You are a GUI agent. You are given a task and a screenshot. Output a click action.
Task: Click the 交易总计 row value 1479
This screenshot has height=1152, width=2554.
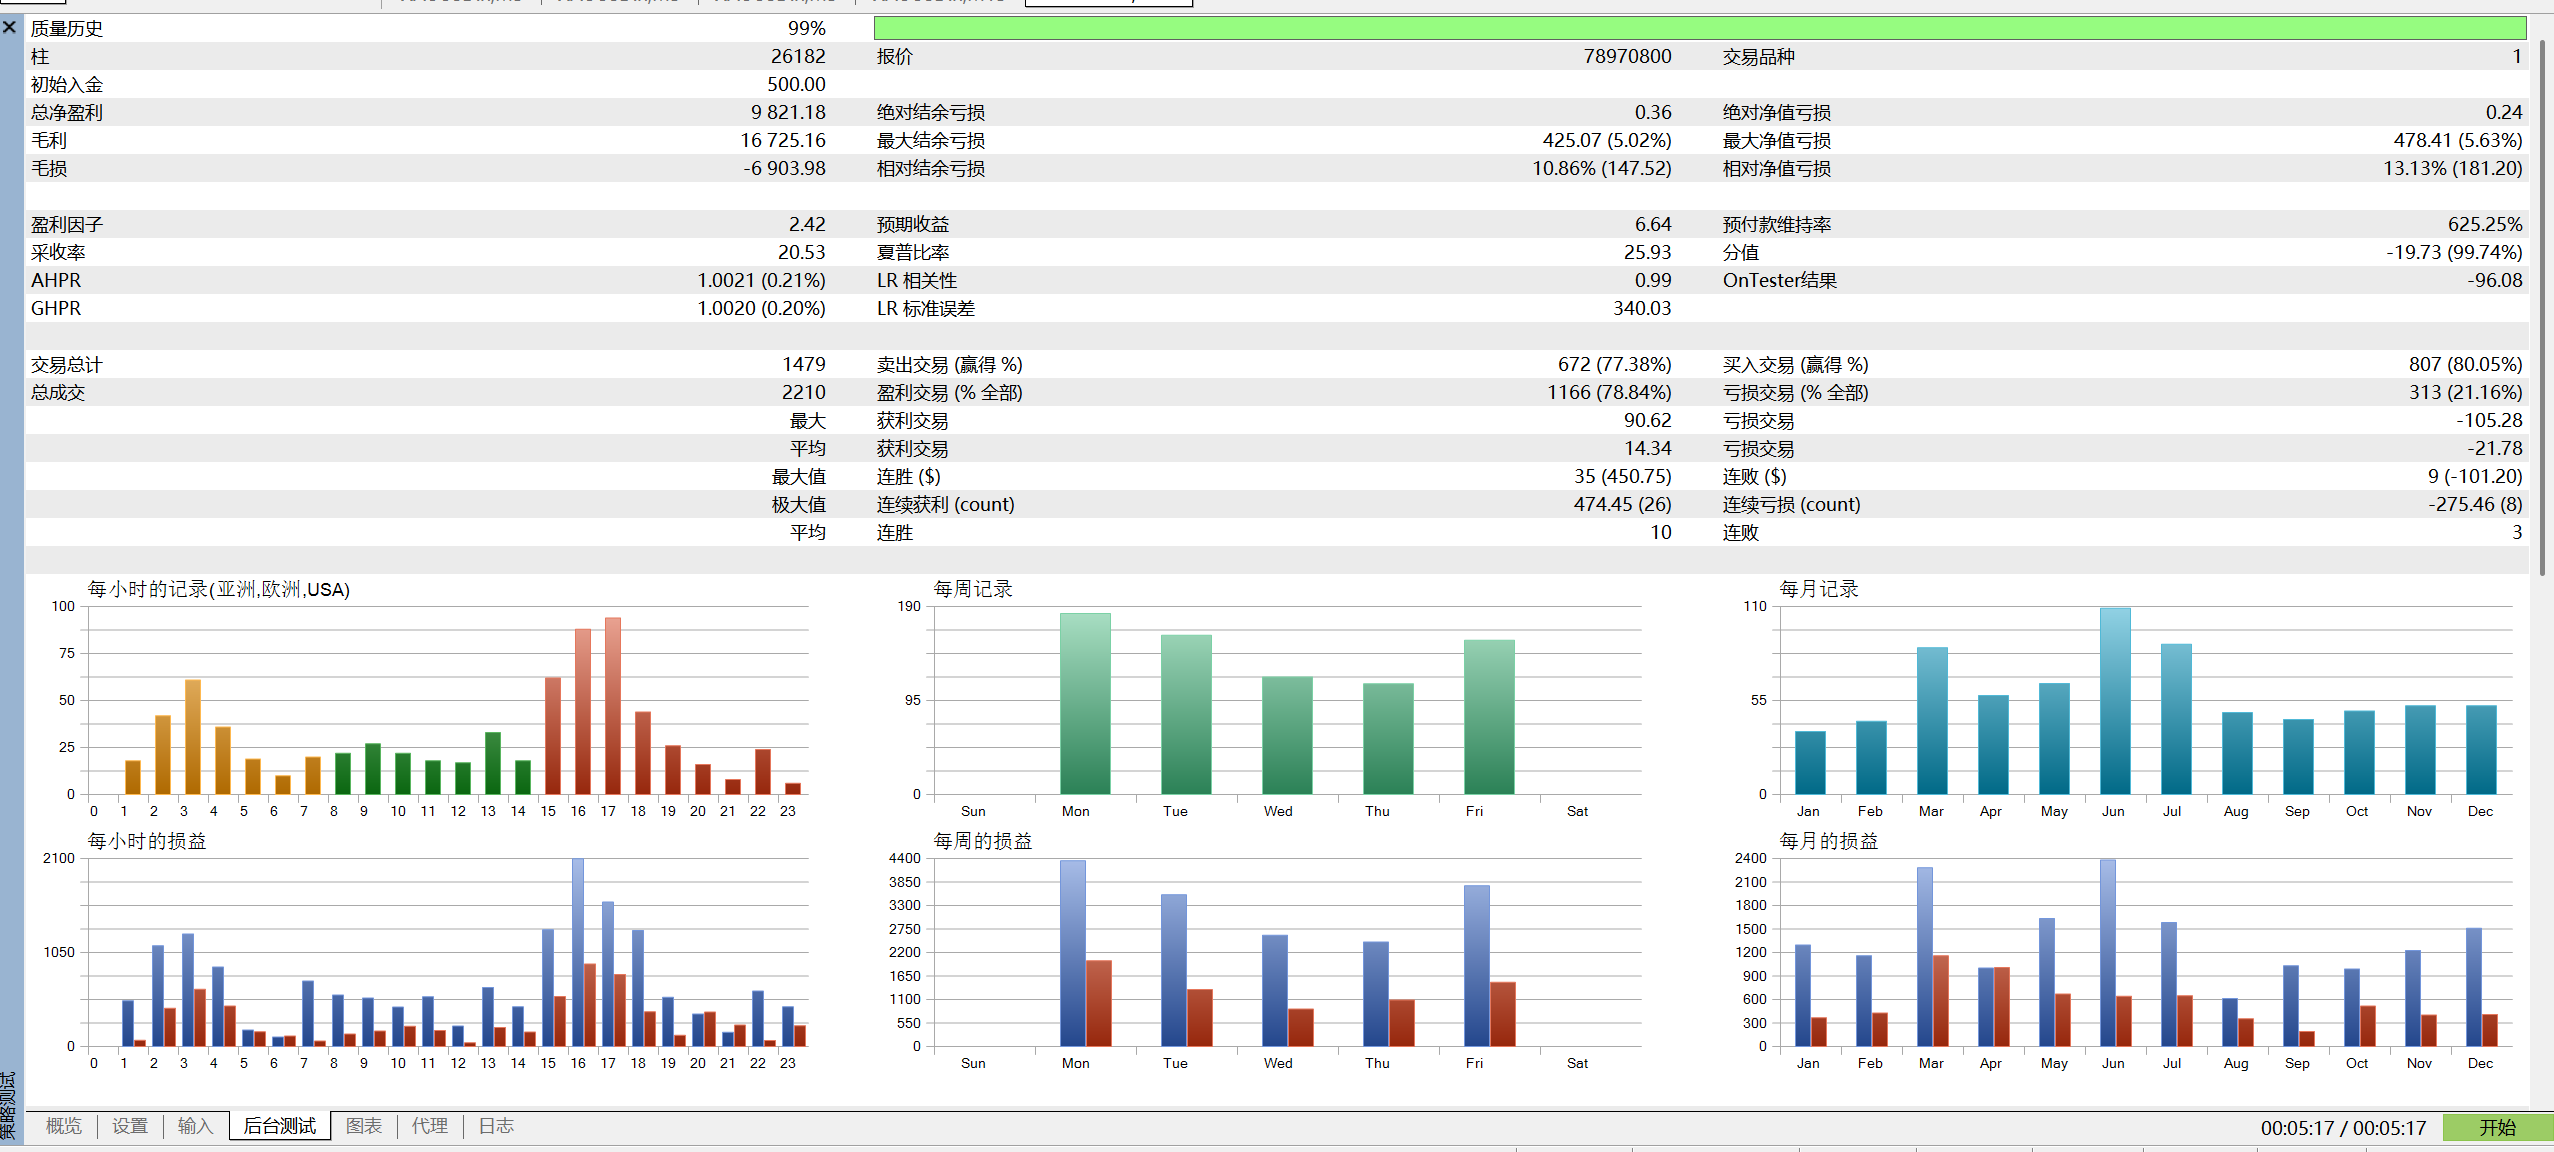pyautogui.click(x=804, y=364)
